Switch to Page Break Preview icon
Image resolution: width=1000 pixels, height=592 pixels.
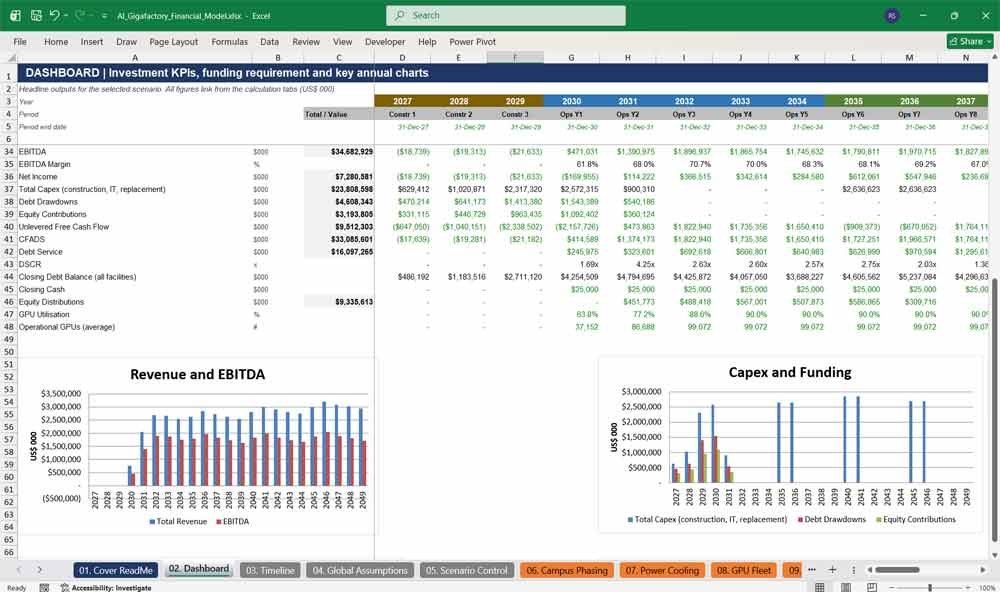pyautogui.click(x=872, y=588)
